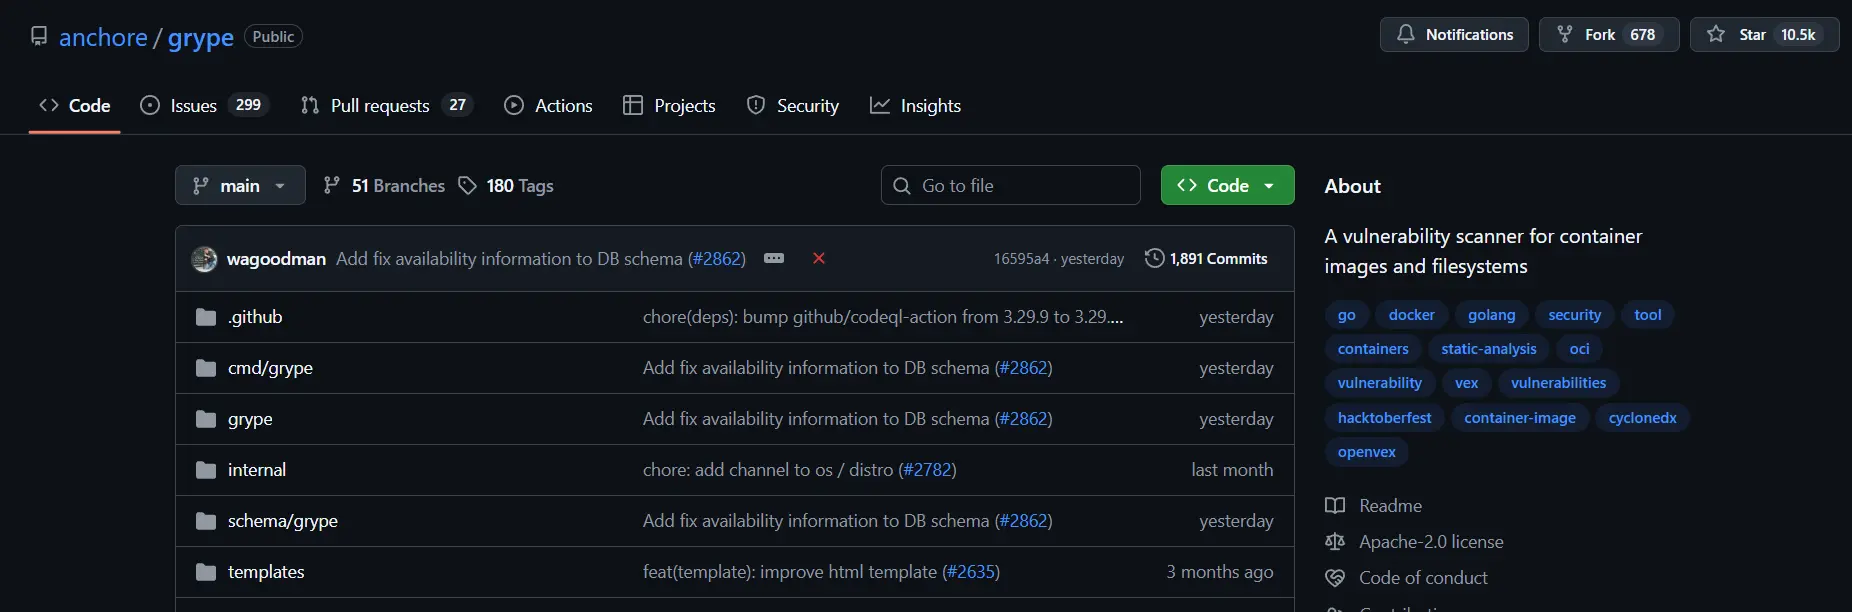Image resolution: width=1852 pixels, height=612 pixels.
Task: Switch to the Code tab
Action: tap(75, 105)
